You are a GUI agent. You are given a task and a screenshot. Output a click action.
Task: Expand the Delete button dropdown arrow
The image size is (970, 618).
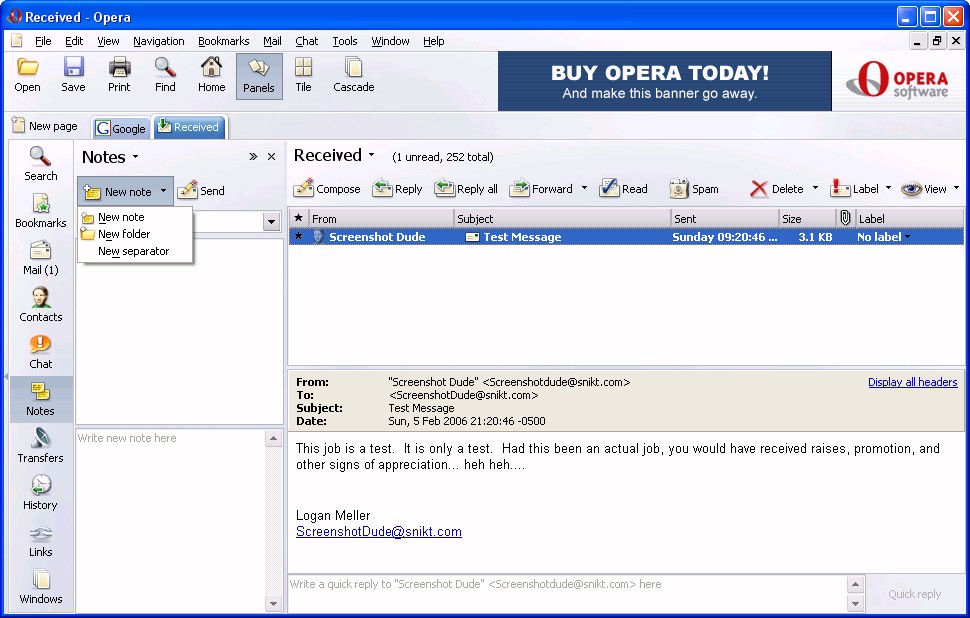pos(815,188)
